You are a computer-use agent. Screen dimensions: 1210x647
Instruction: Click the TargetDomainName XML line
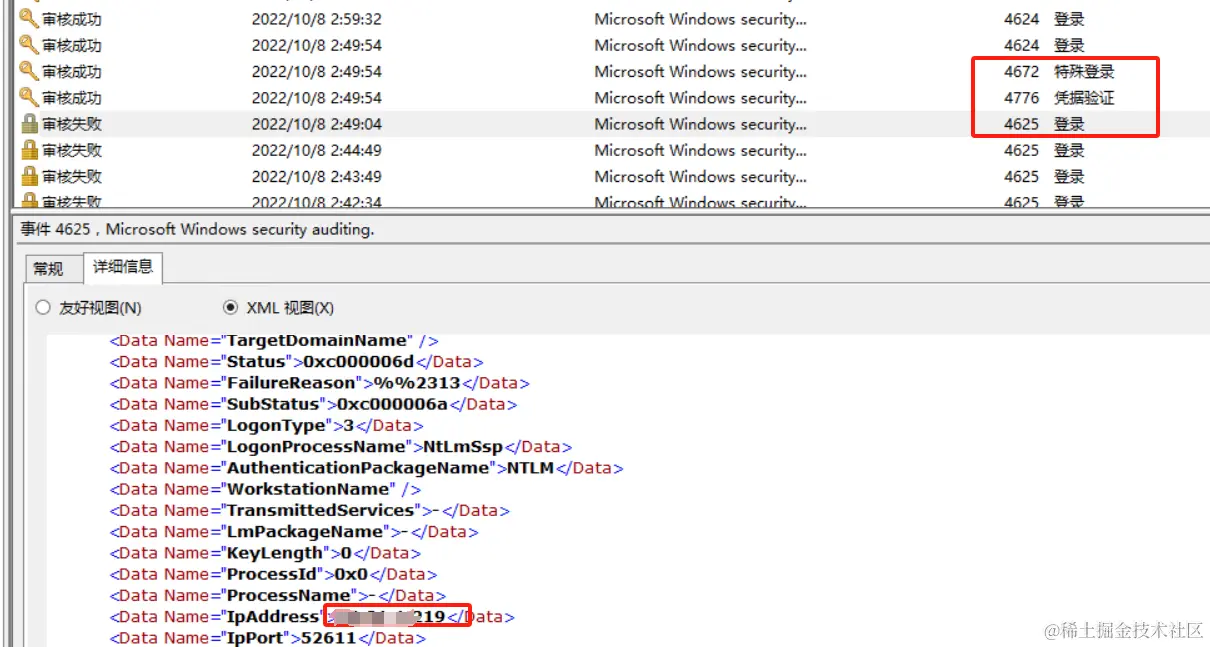tap(274, 341)
